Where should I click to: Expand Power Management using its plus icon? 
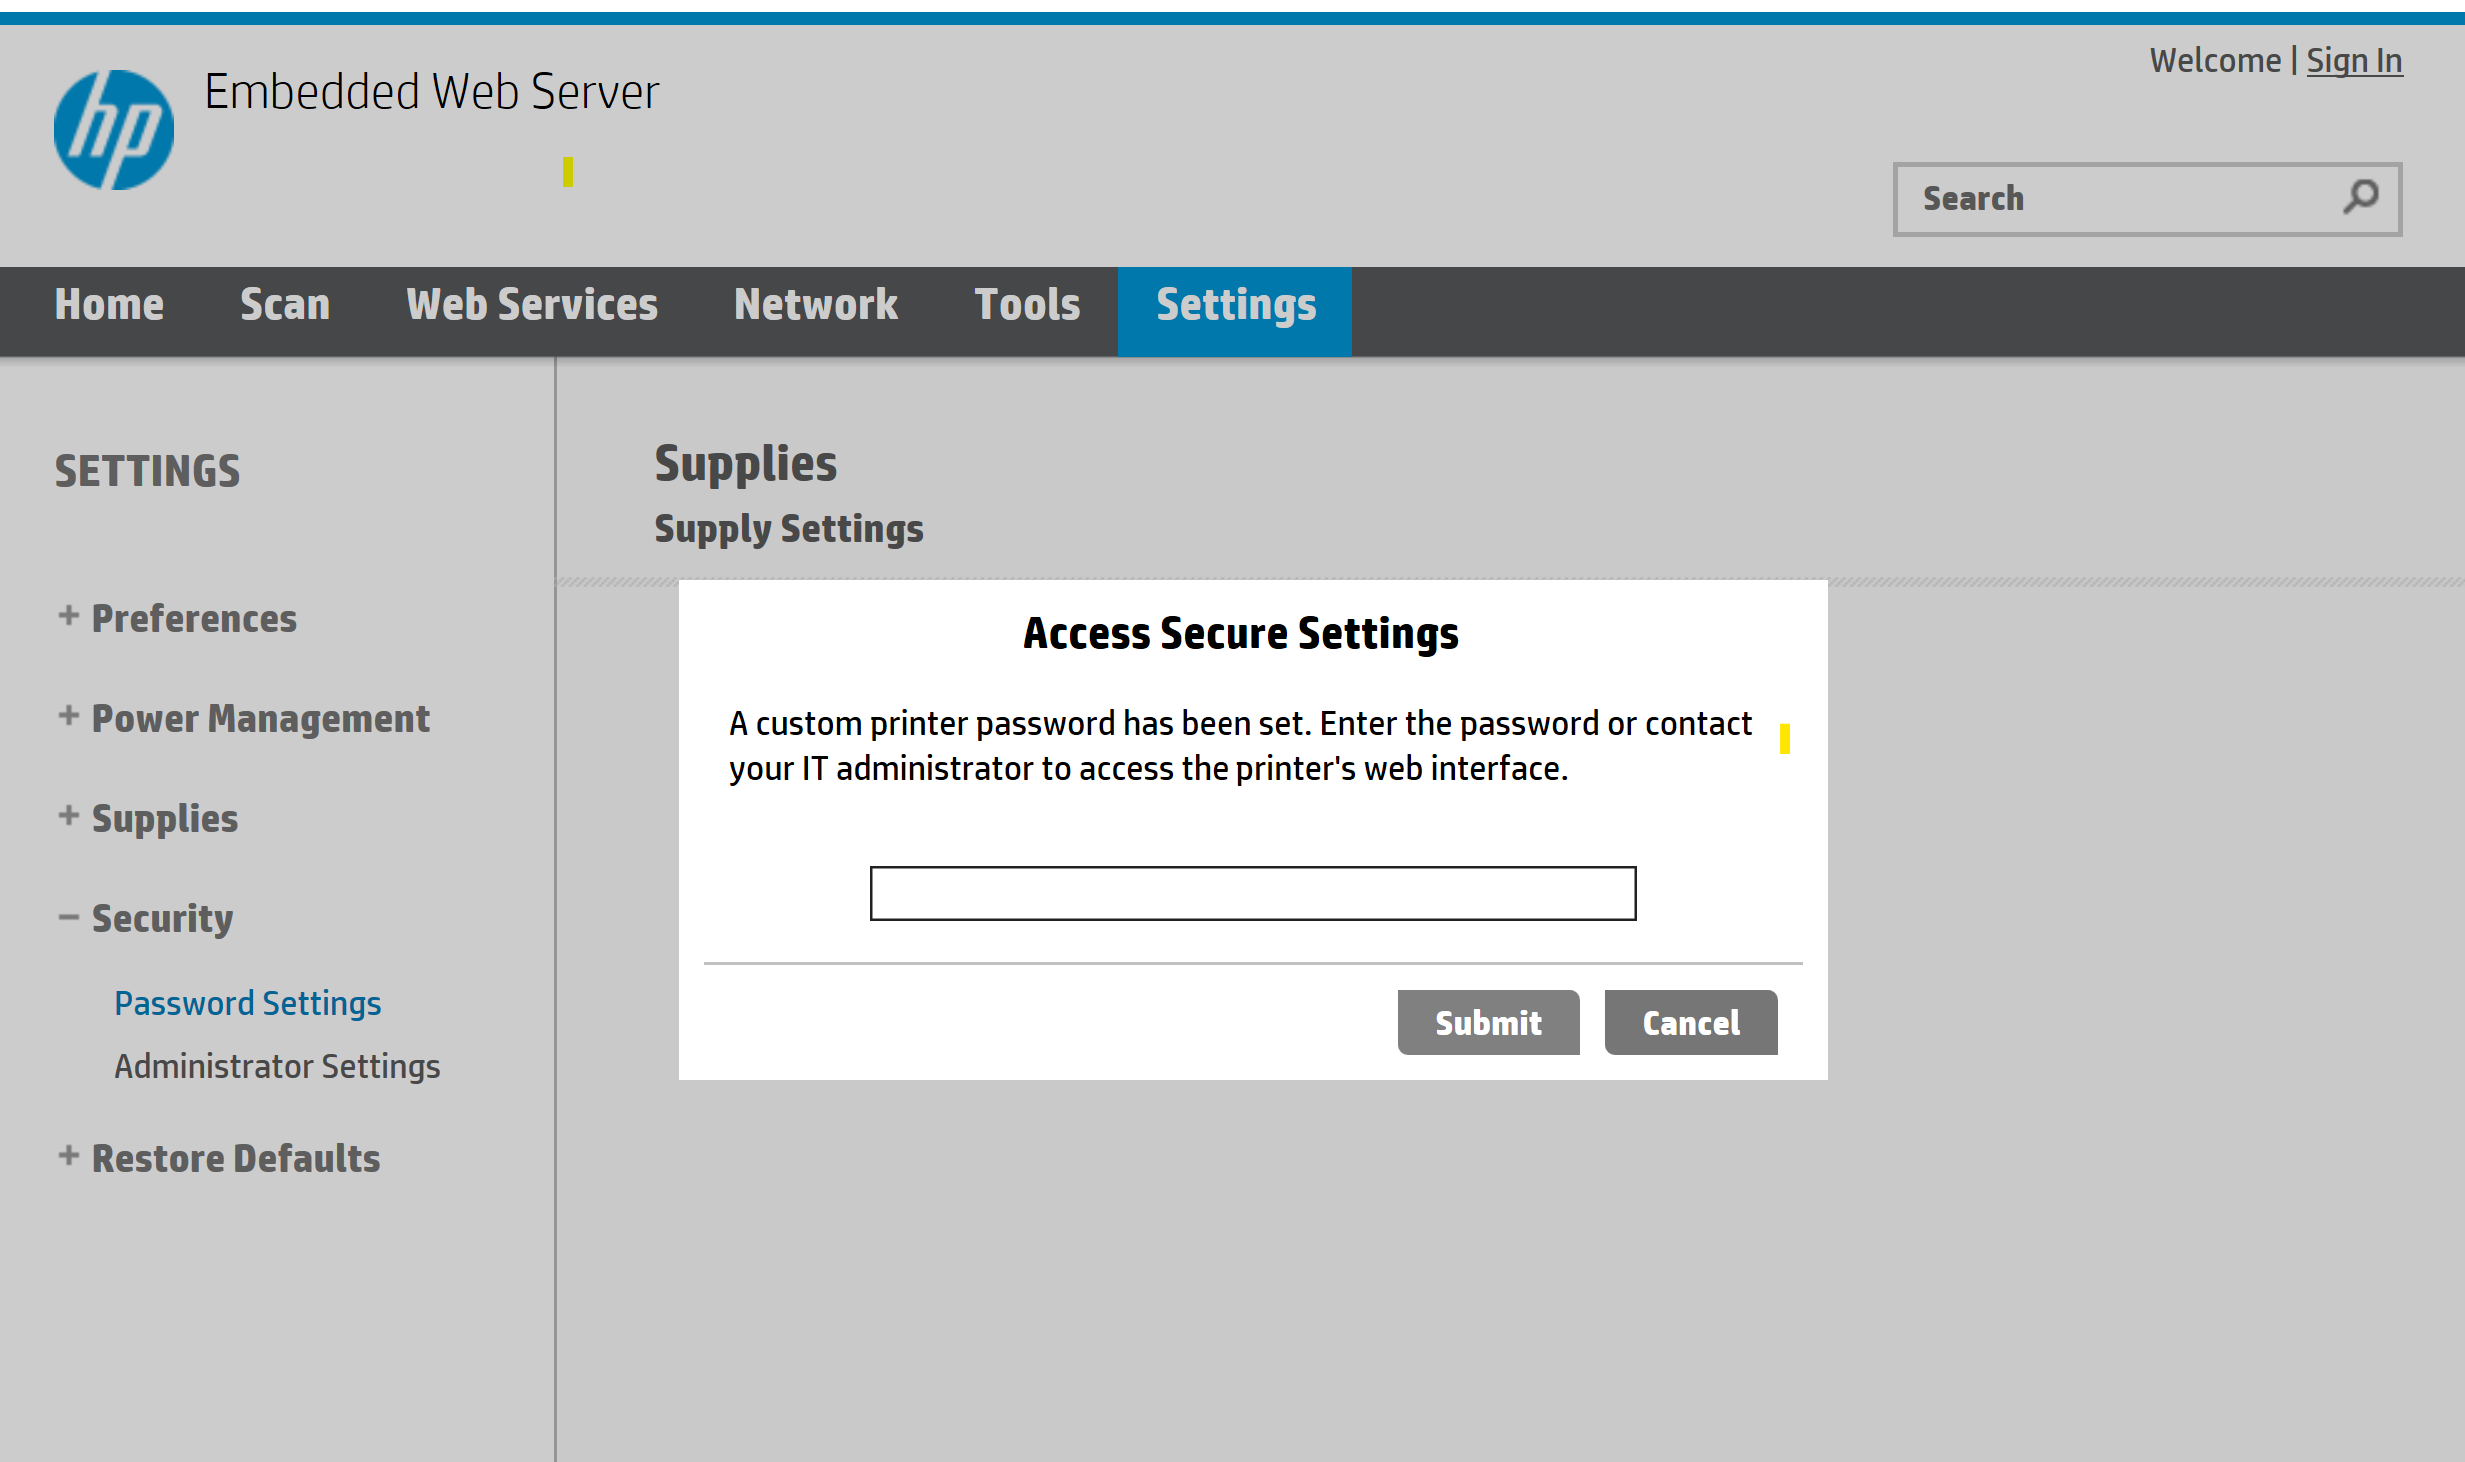click(x=68, y=716)
